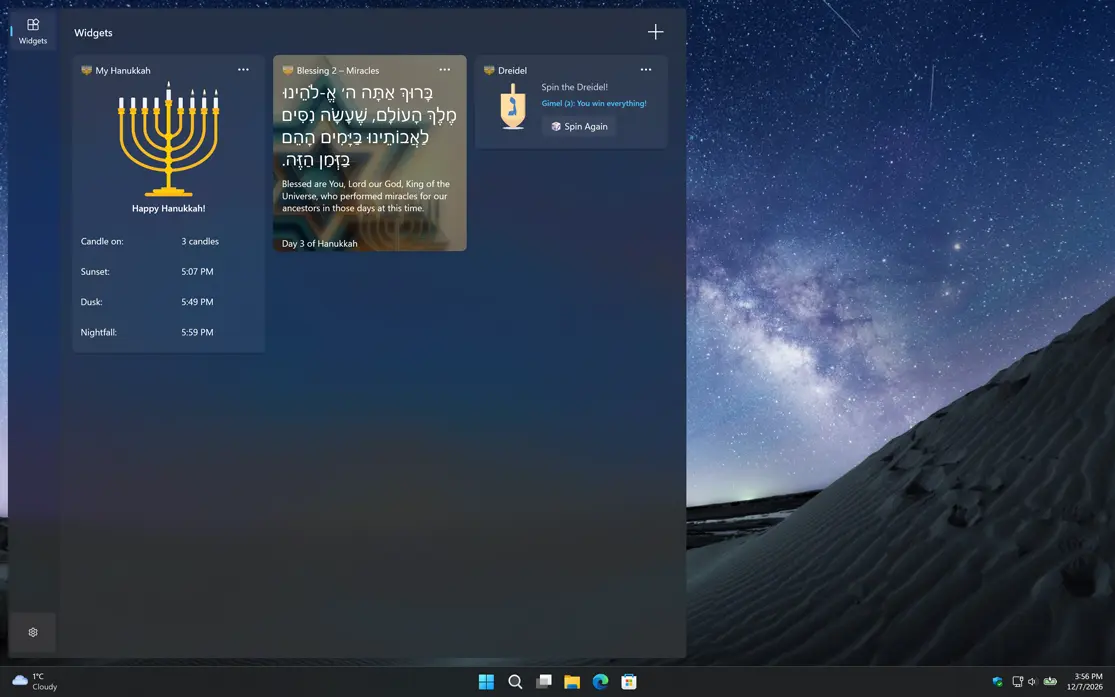Viewport: 1115px width, 697px height.
Task: Add a new widget with the plus button
Action: click(x=655, y=32)
